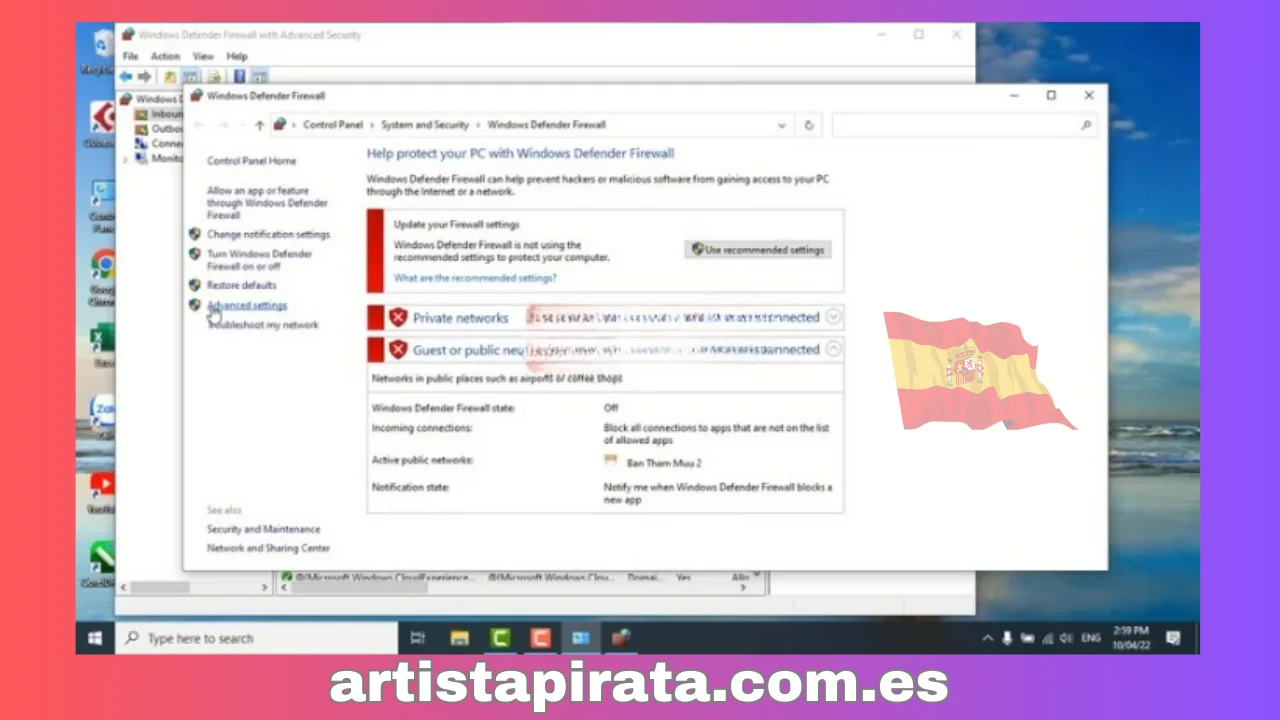Image resolution: width=1280 pixels, height=720 pixels.
Task: Open What are the recommended settings link
Action: (475, 278)
